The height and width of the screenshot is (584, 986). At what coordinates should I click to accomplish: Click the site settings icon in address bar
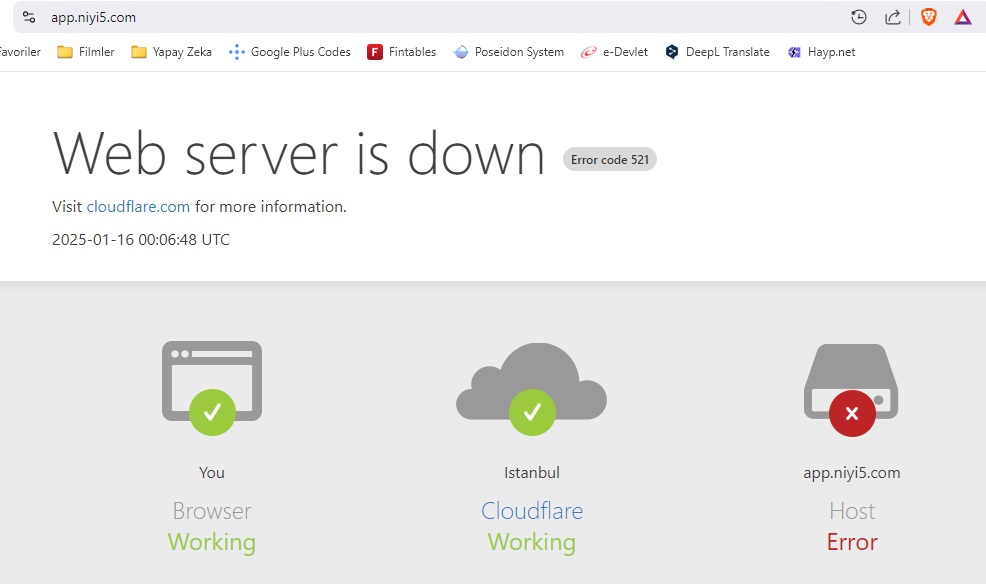29,17
